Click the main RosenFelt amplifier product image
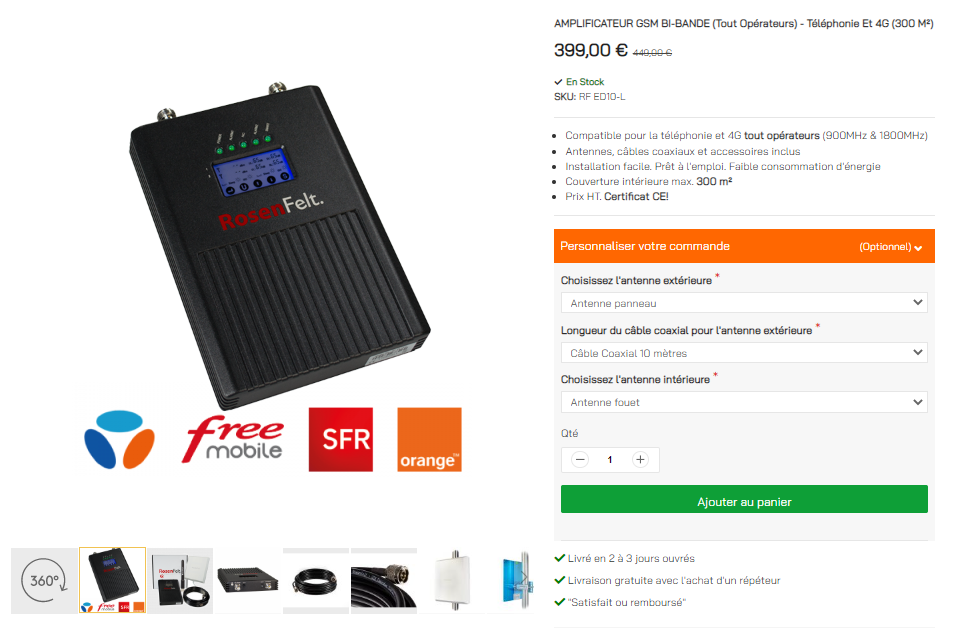Viewport: 959px width, 636px height. point(280,245)
